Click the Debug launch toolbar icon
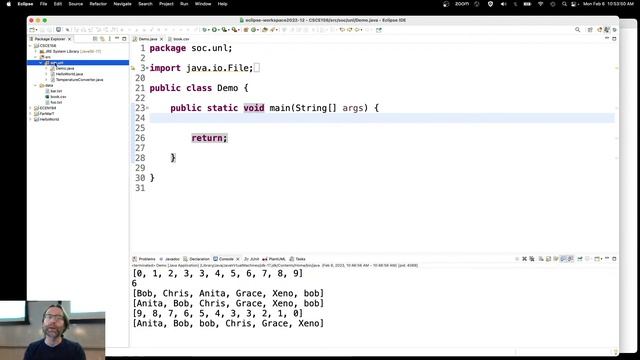The image size is (640, 360). pos(204,30)
